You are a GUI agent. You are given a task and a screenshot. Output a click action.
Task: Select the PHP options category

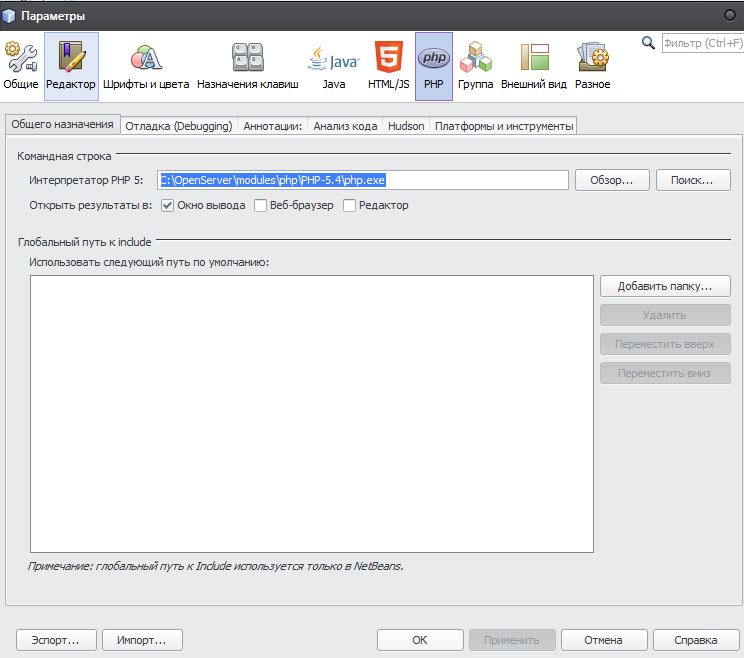[433, 66]
